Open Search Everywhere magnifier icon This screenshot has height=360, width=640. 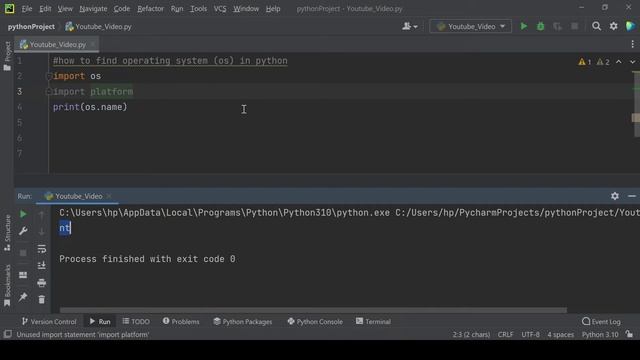pos(596,27)
